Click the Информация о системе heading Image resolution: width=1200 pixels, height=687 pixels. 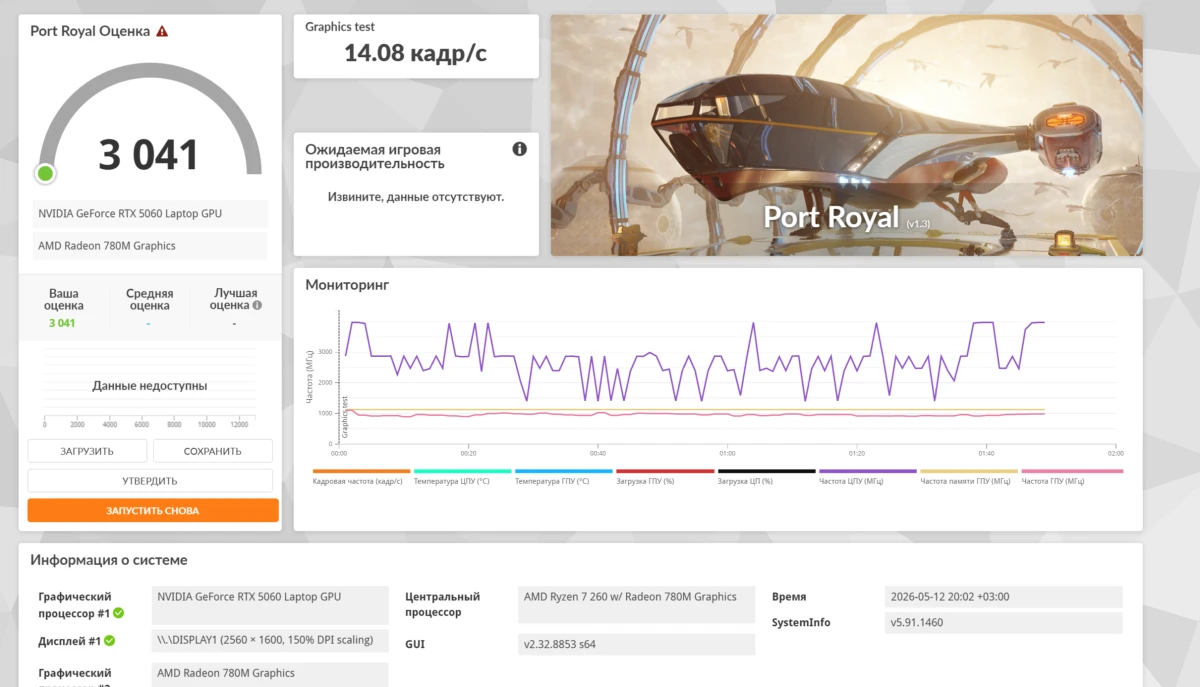[x=109, y=560]
